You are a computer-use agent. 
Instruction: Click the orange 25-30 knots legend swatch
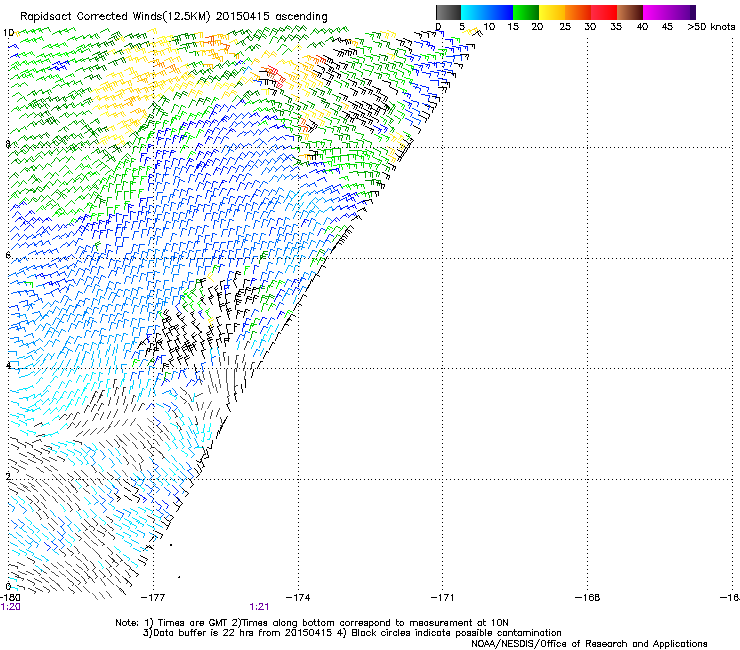pos(578,12)
